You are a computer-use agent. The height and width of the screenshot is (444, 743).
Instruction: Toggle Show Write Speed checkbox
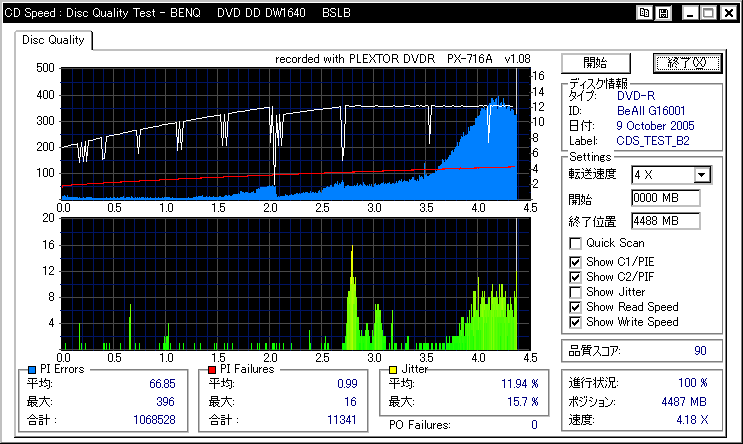pos(575,323)
